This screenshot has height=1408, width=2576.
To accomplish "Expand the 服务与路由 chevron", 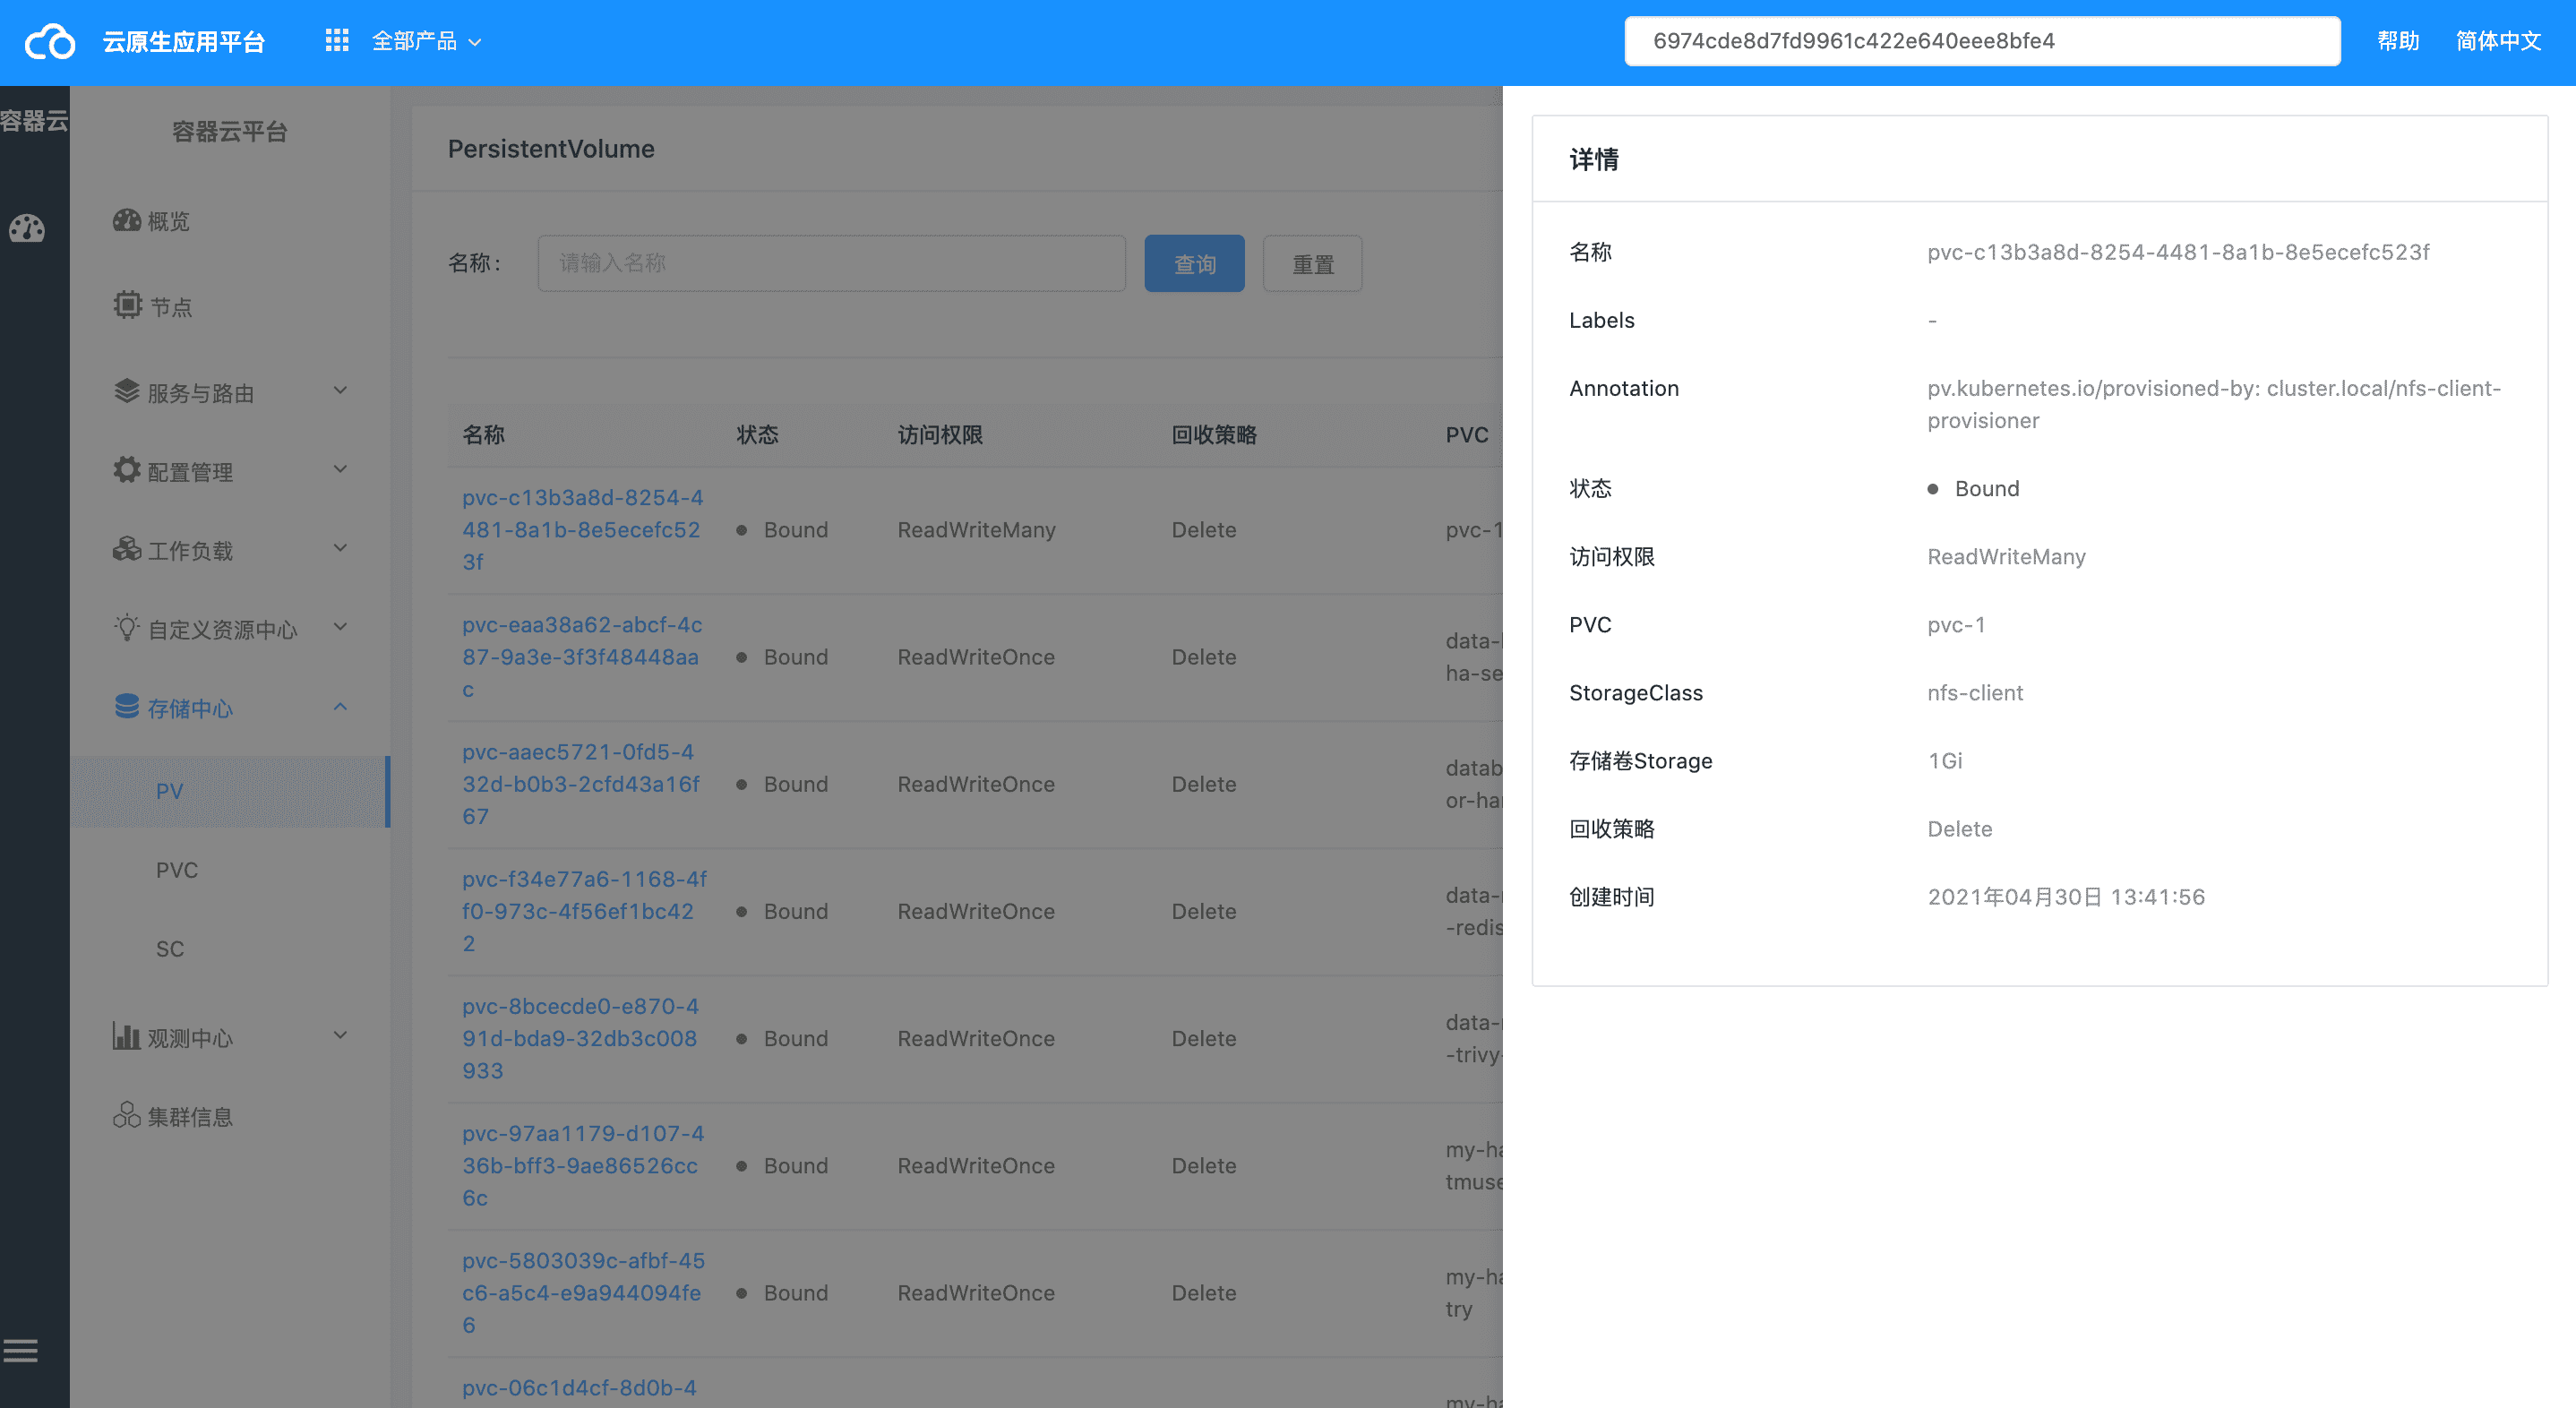I will (340, 391).
